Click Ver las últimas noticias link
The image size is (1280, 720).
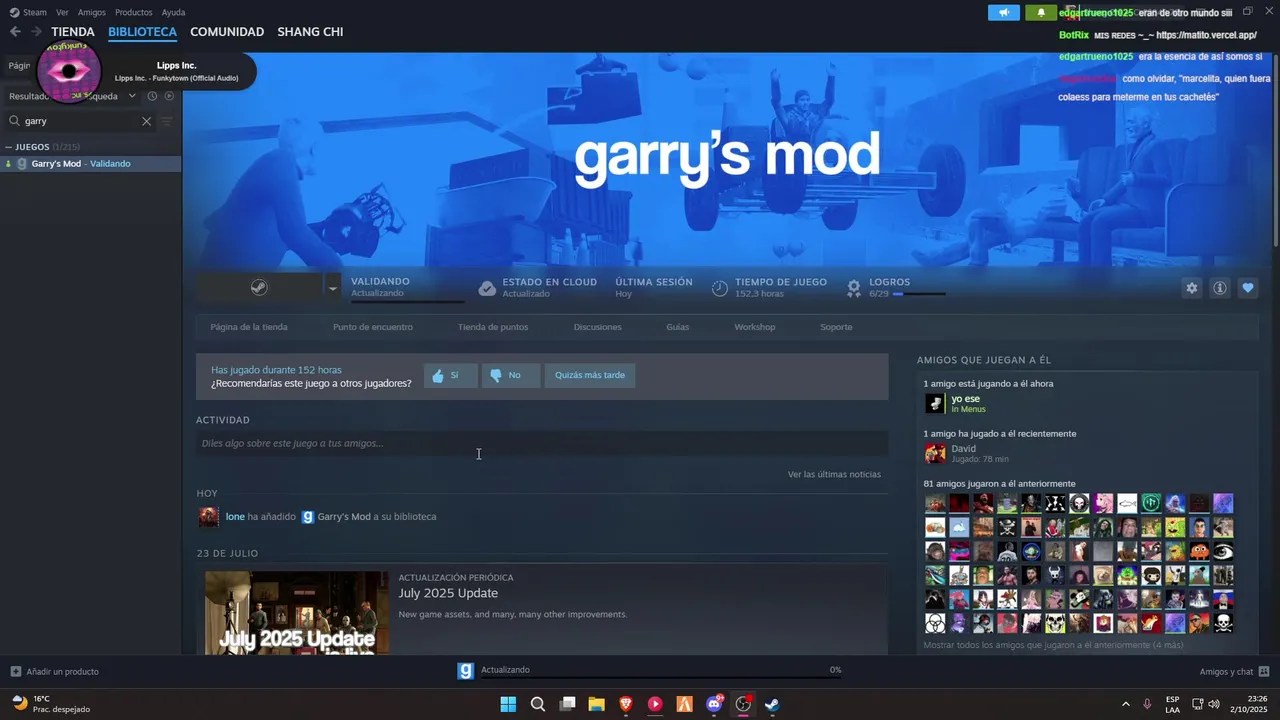click(x=834, y=474)
